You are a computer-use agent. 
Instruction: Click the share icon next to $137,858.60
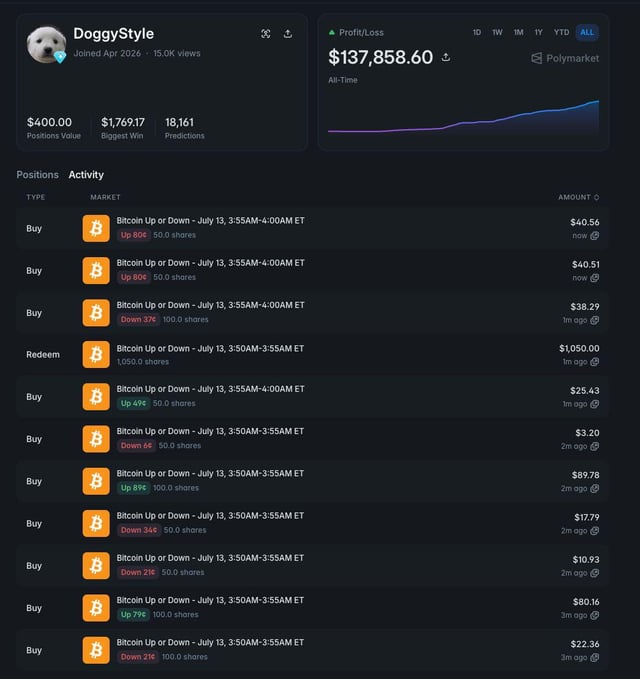click(446, 57)
